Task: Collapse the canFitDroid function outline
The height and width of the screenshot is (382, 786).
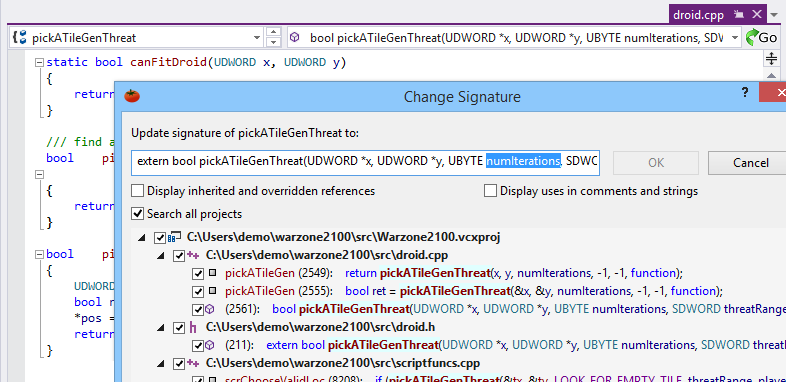Action: 39,62
